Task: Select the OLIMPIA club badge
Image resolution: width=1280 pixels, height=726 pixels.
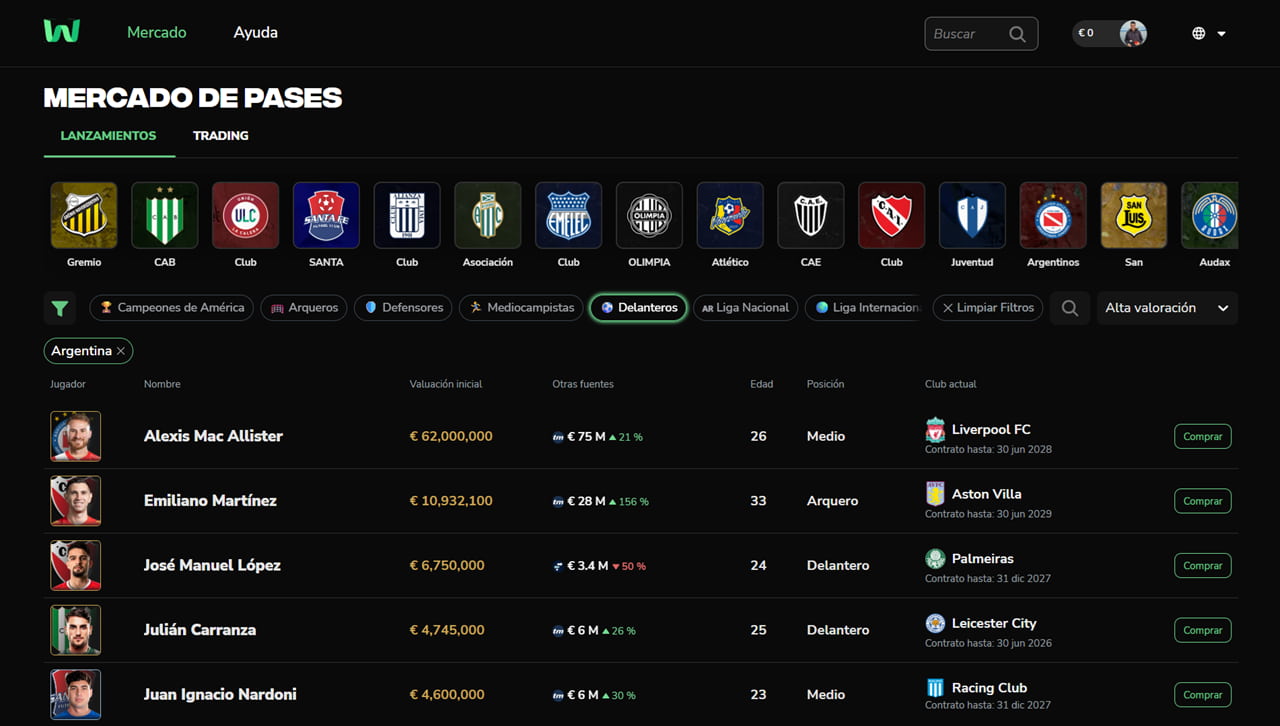Action: coord(649,215)
